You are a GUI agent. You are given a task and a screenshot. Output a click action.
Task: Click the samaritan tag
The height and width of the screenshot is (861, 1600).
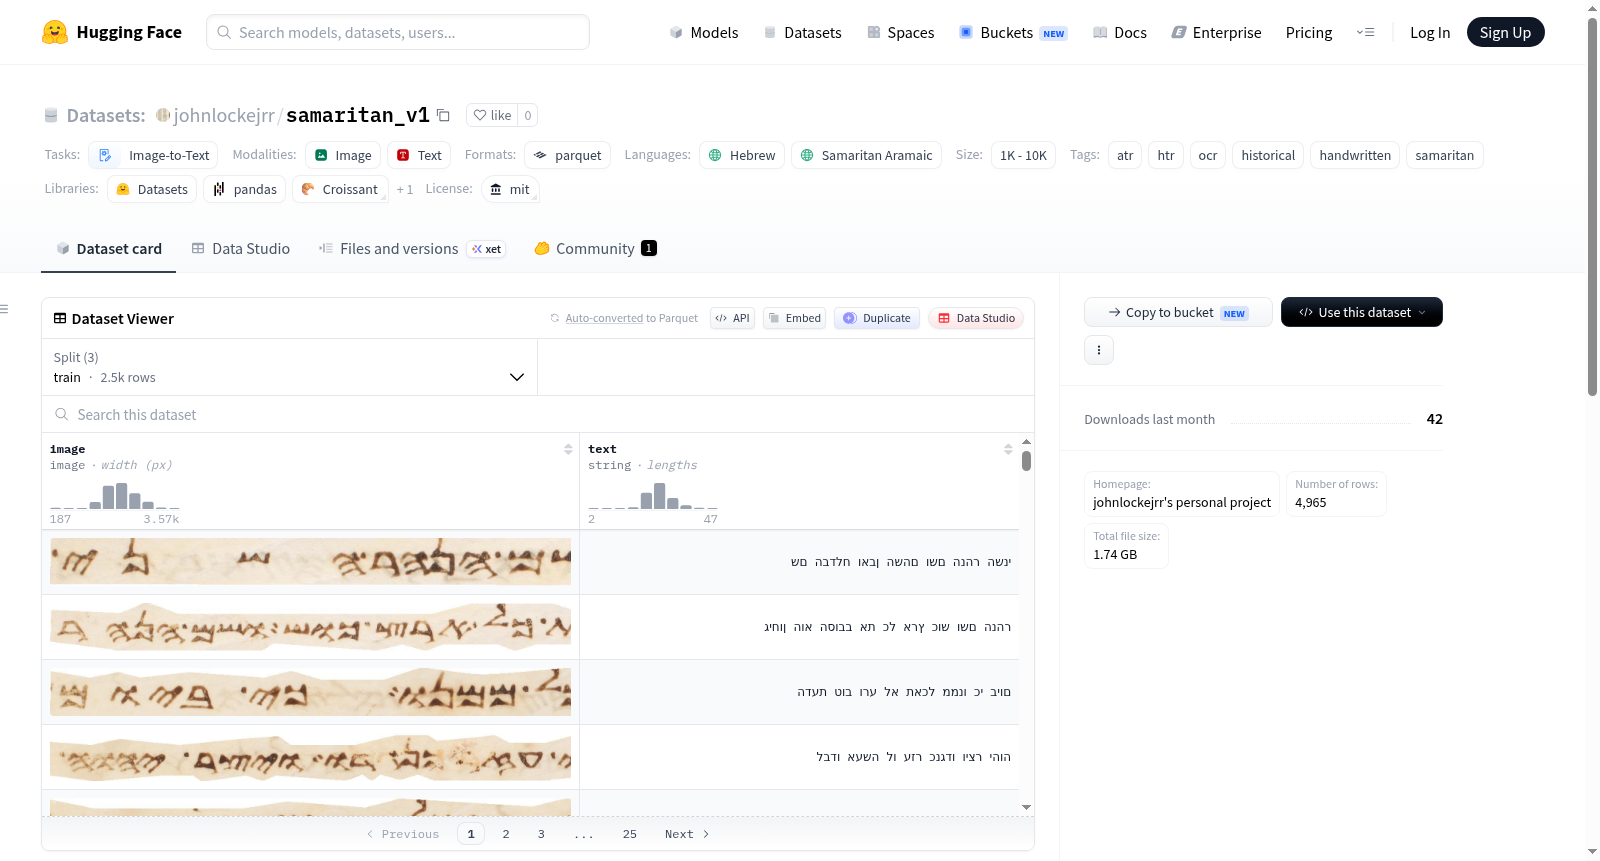pos(1445,155)
